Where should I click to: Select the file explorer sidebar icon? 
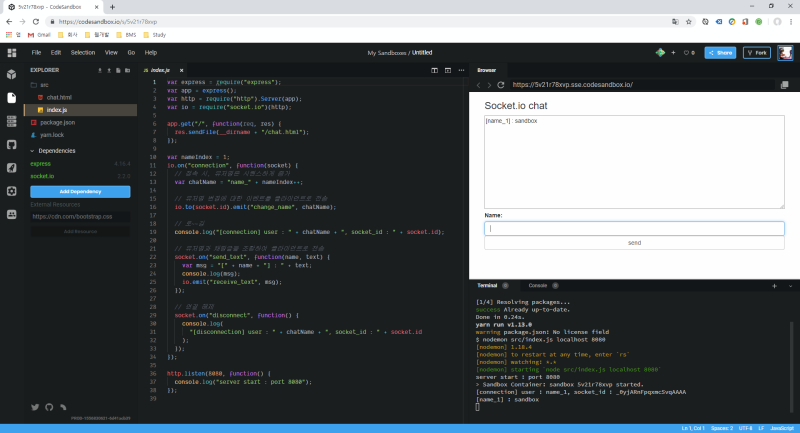click(12, 98)
